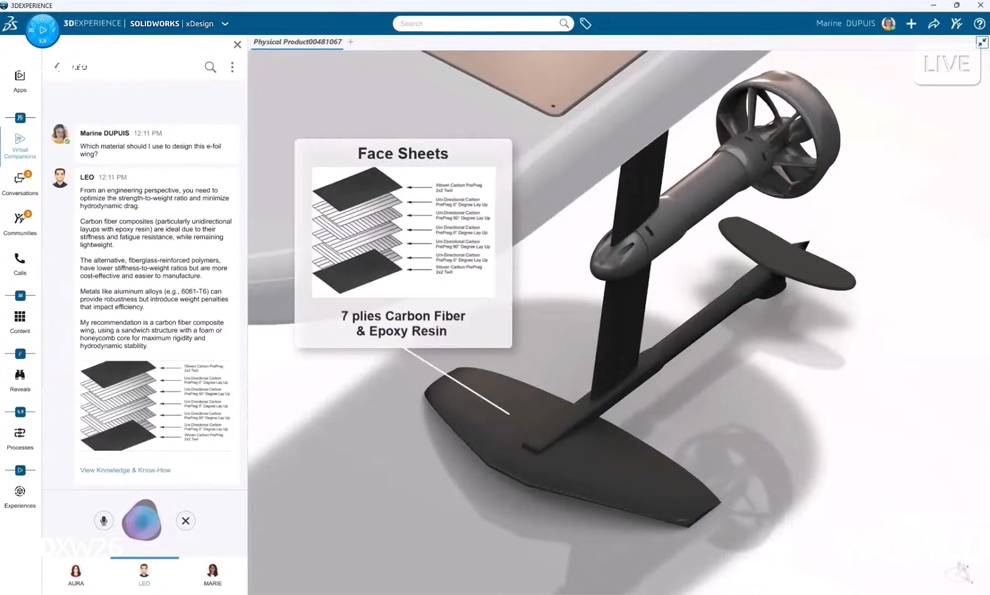Select the Virtual Companions sidebar icon

tap(20, 140)
